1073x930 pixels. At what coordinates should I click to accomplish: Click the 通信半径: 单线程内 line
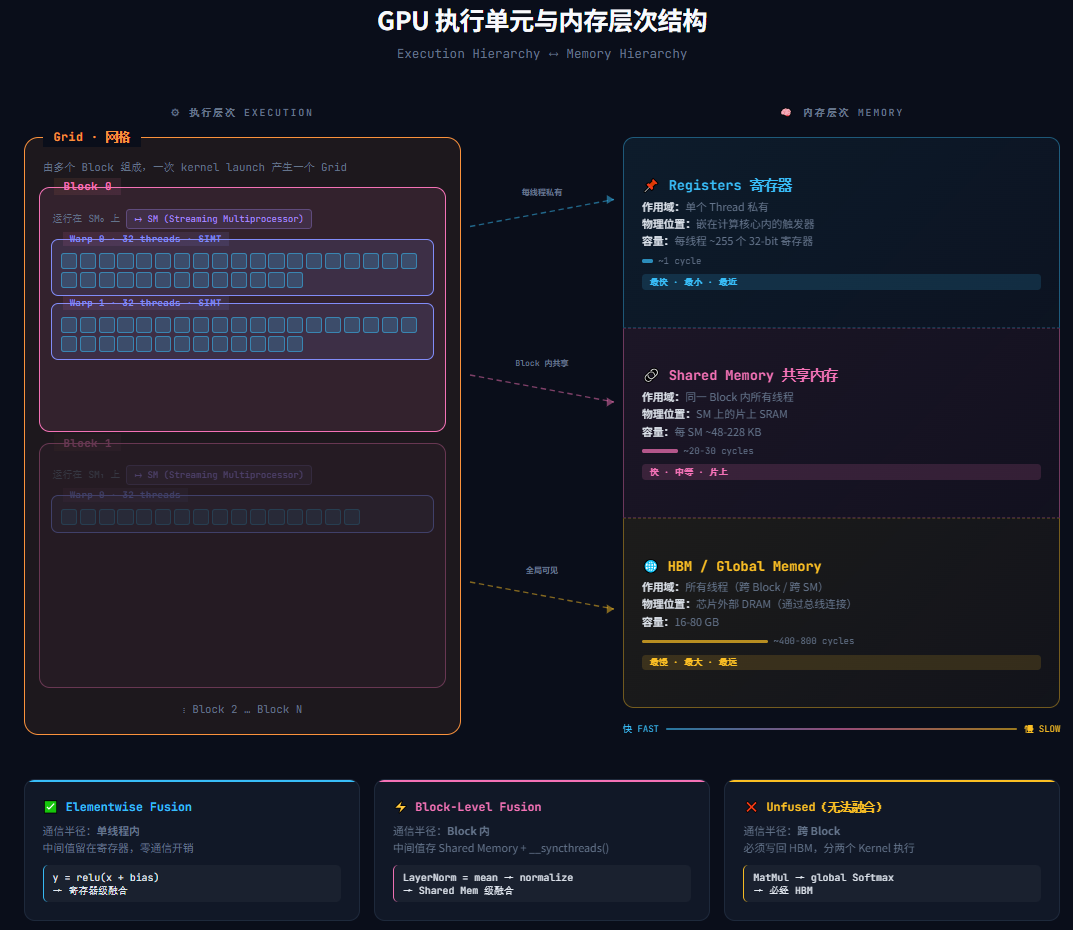click(x=91, y=831)
